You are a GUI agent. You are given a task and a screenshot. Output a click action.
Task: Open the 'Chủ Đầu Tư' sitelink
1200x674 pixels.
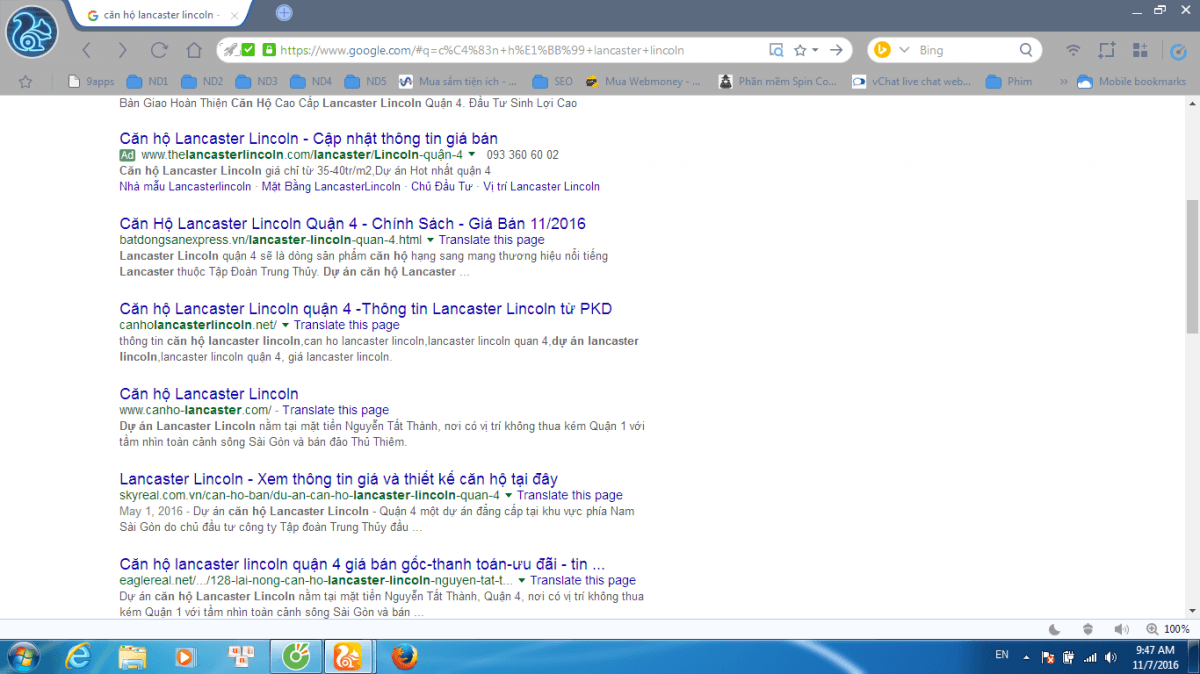[442, 186]
